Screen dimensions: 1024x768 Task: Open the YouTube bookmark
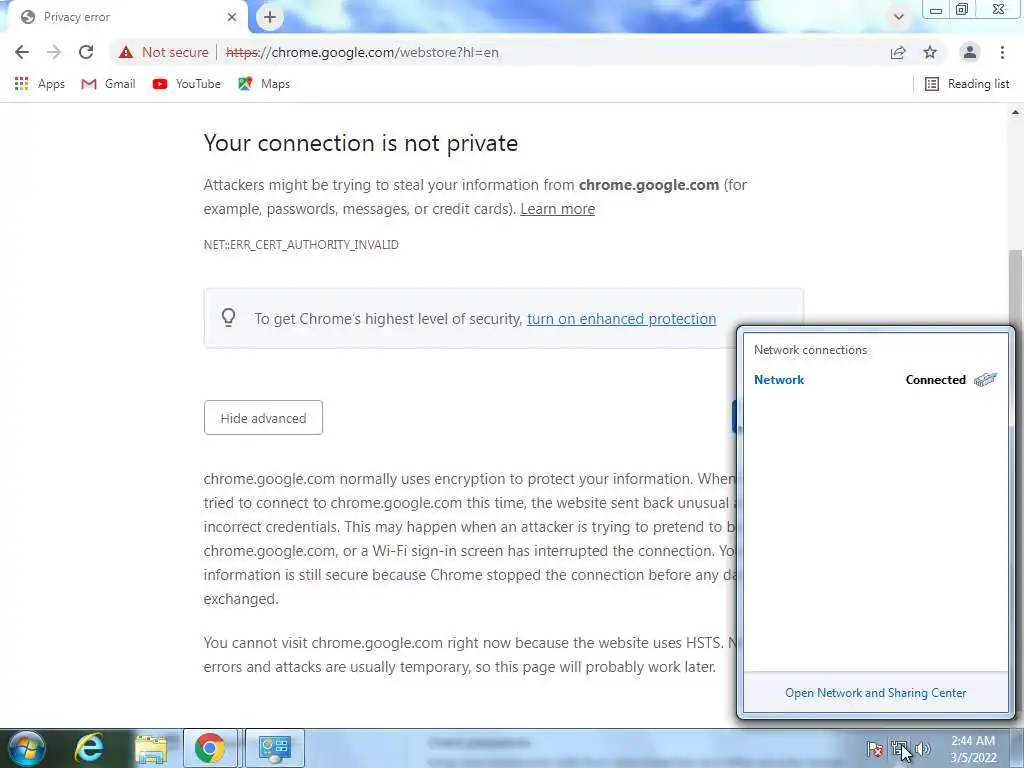click(186, 84)
